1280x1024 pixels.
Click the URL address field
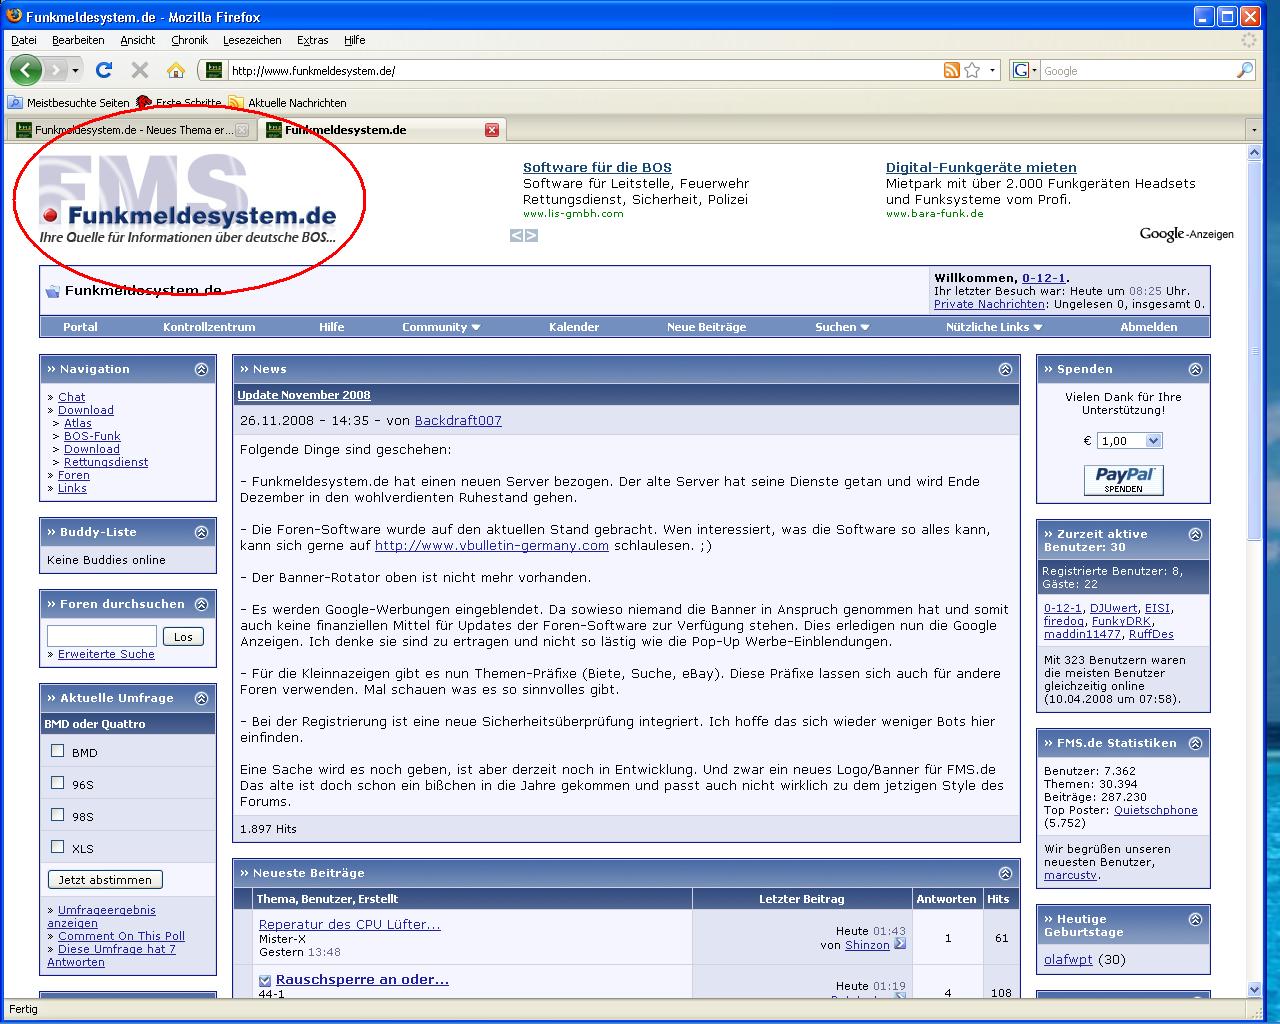point(585,70)
